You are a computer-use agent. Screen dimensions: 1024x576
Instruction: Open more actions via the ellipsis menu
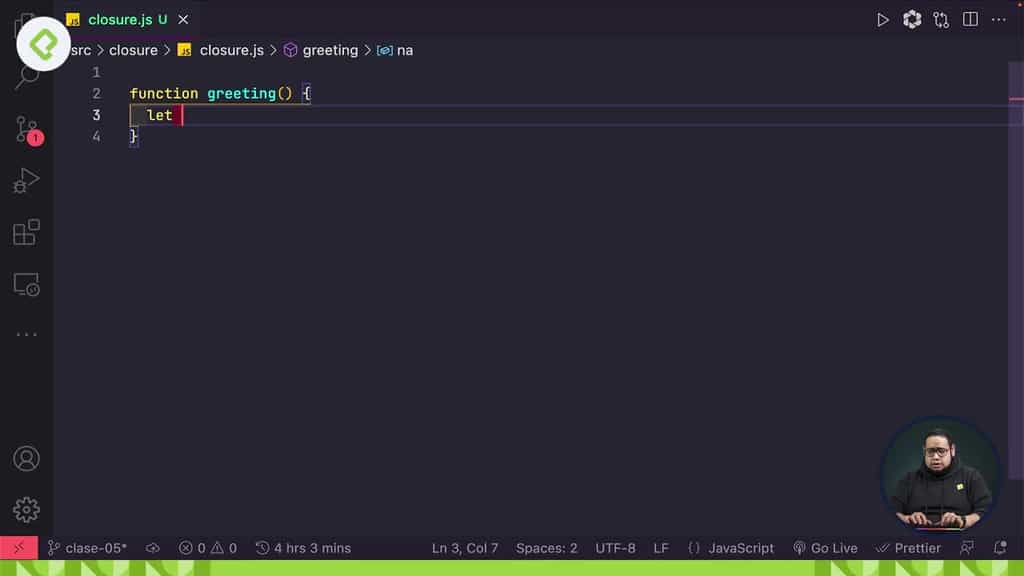point(999,19)
